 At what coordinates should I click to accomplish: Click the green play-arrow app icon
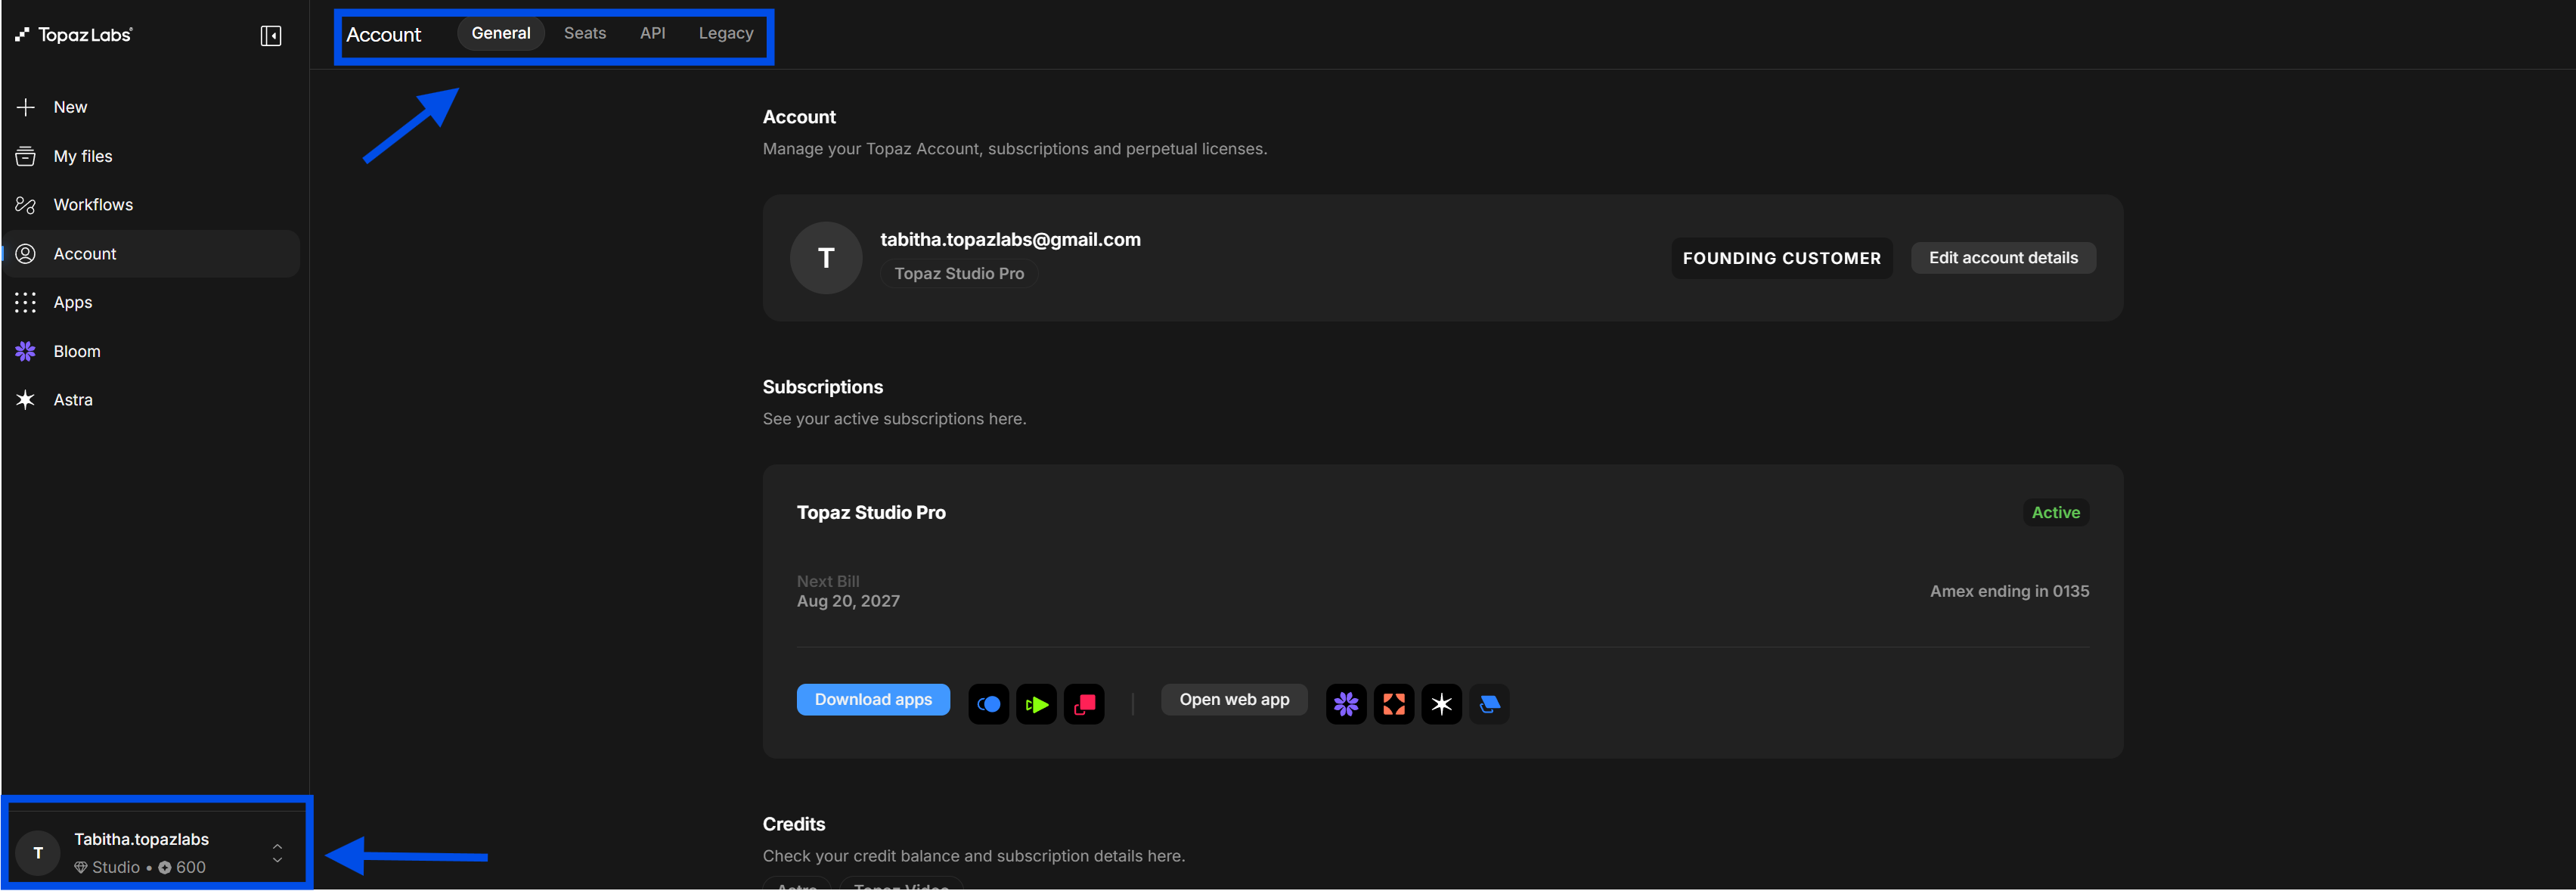(x=1036, y=704)
